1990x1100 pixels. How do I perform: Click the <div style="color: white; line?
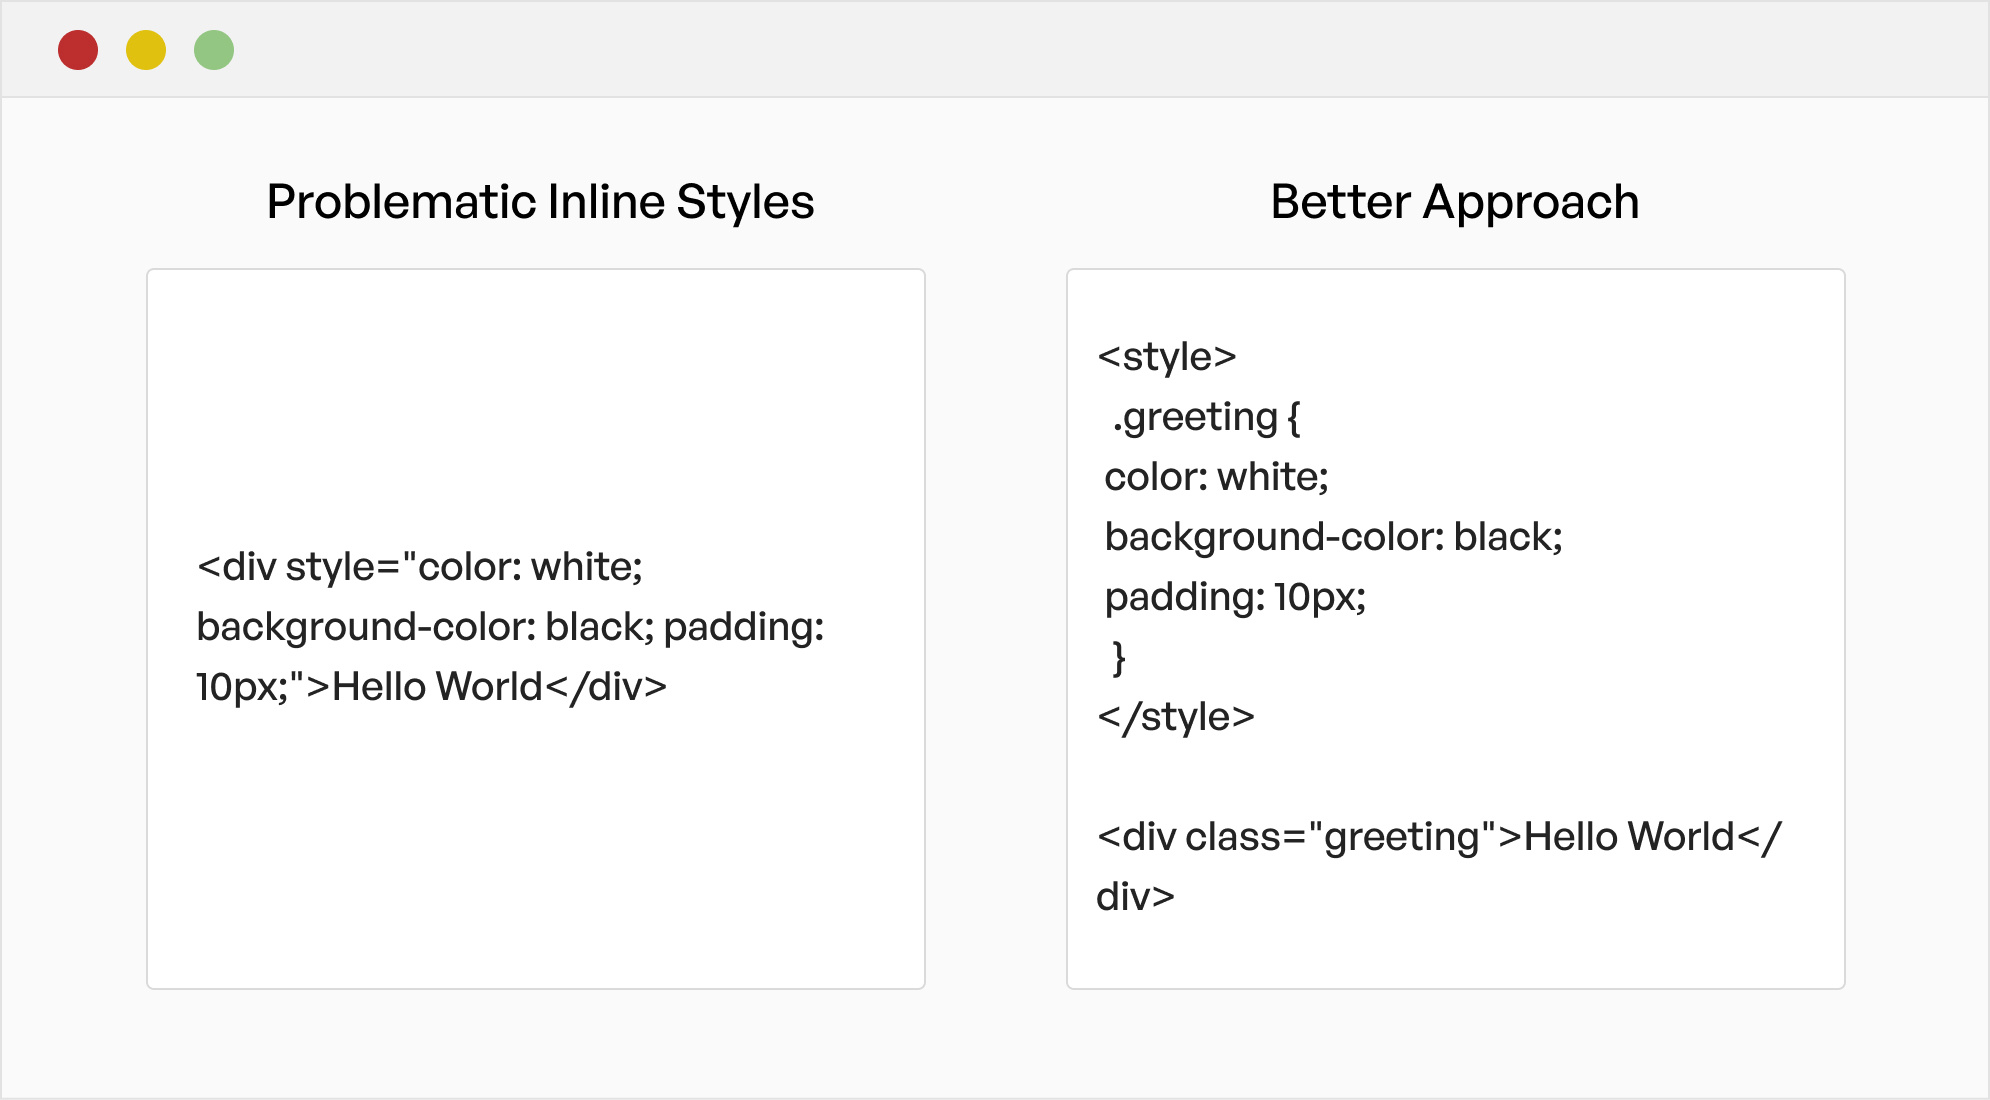420,567
